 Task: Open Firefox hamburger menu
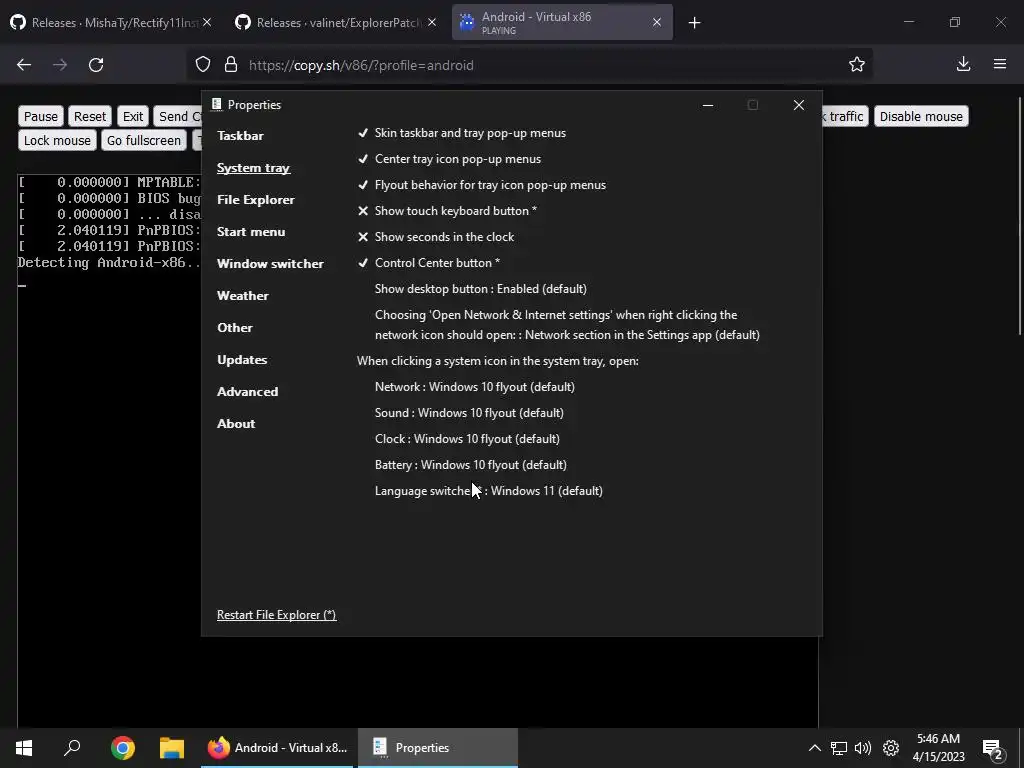(x=1000, y=64)
